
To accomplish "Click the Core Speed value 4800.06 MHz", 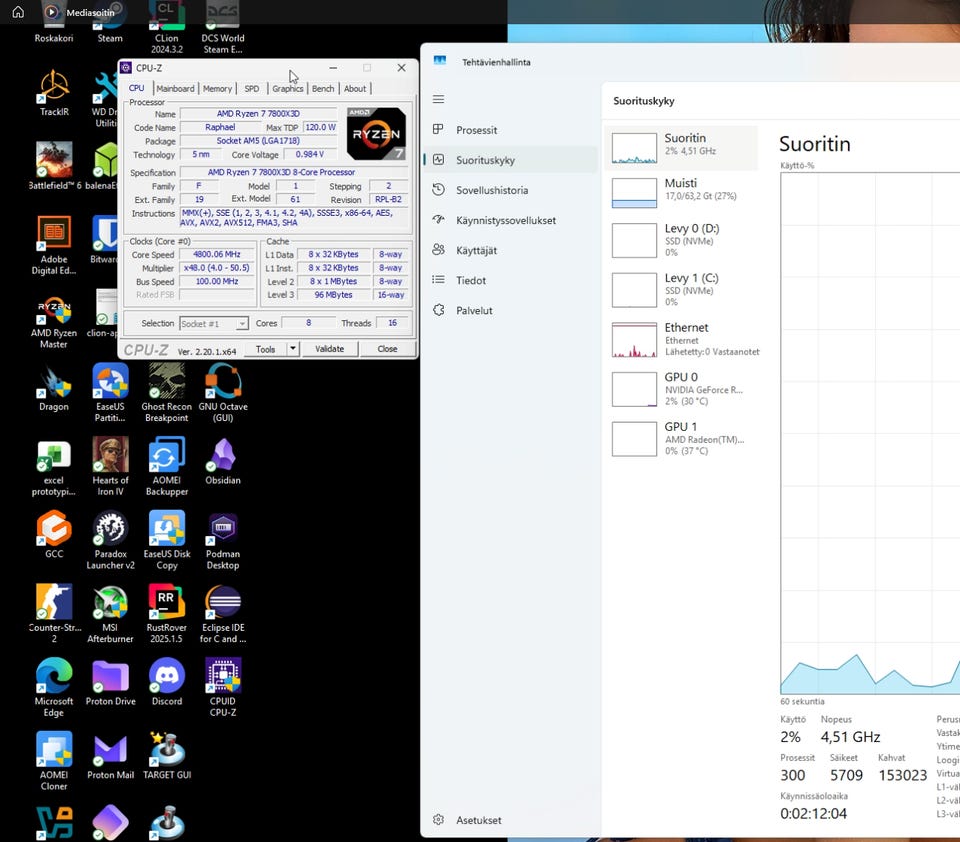I will coord(217,254).
